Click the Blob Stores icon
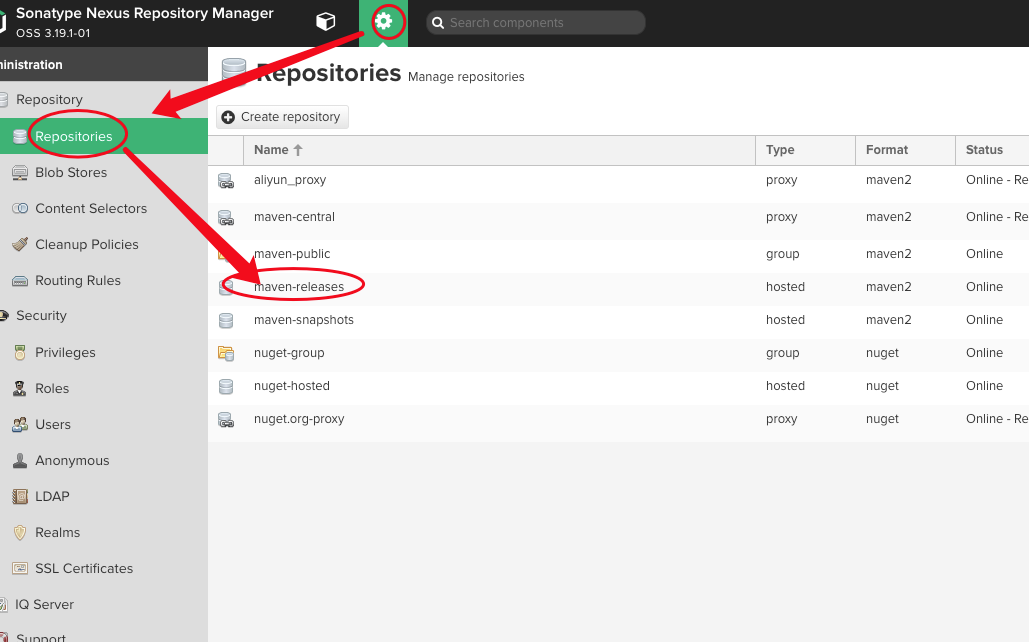Viewport: 1029px width, 642px height. [20, 173]
